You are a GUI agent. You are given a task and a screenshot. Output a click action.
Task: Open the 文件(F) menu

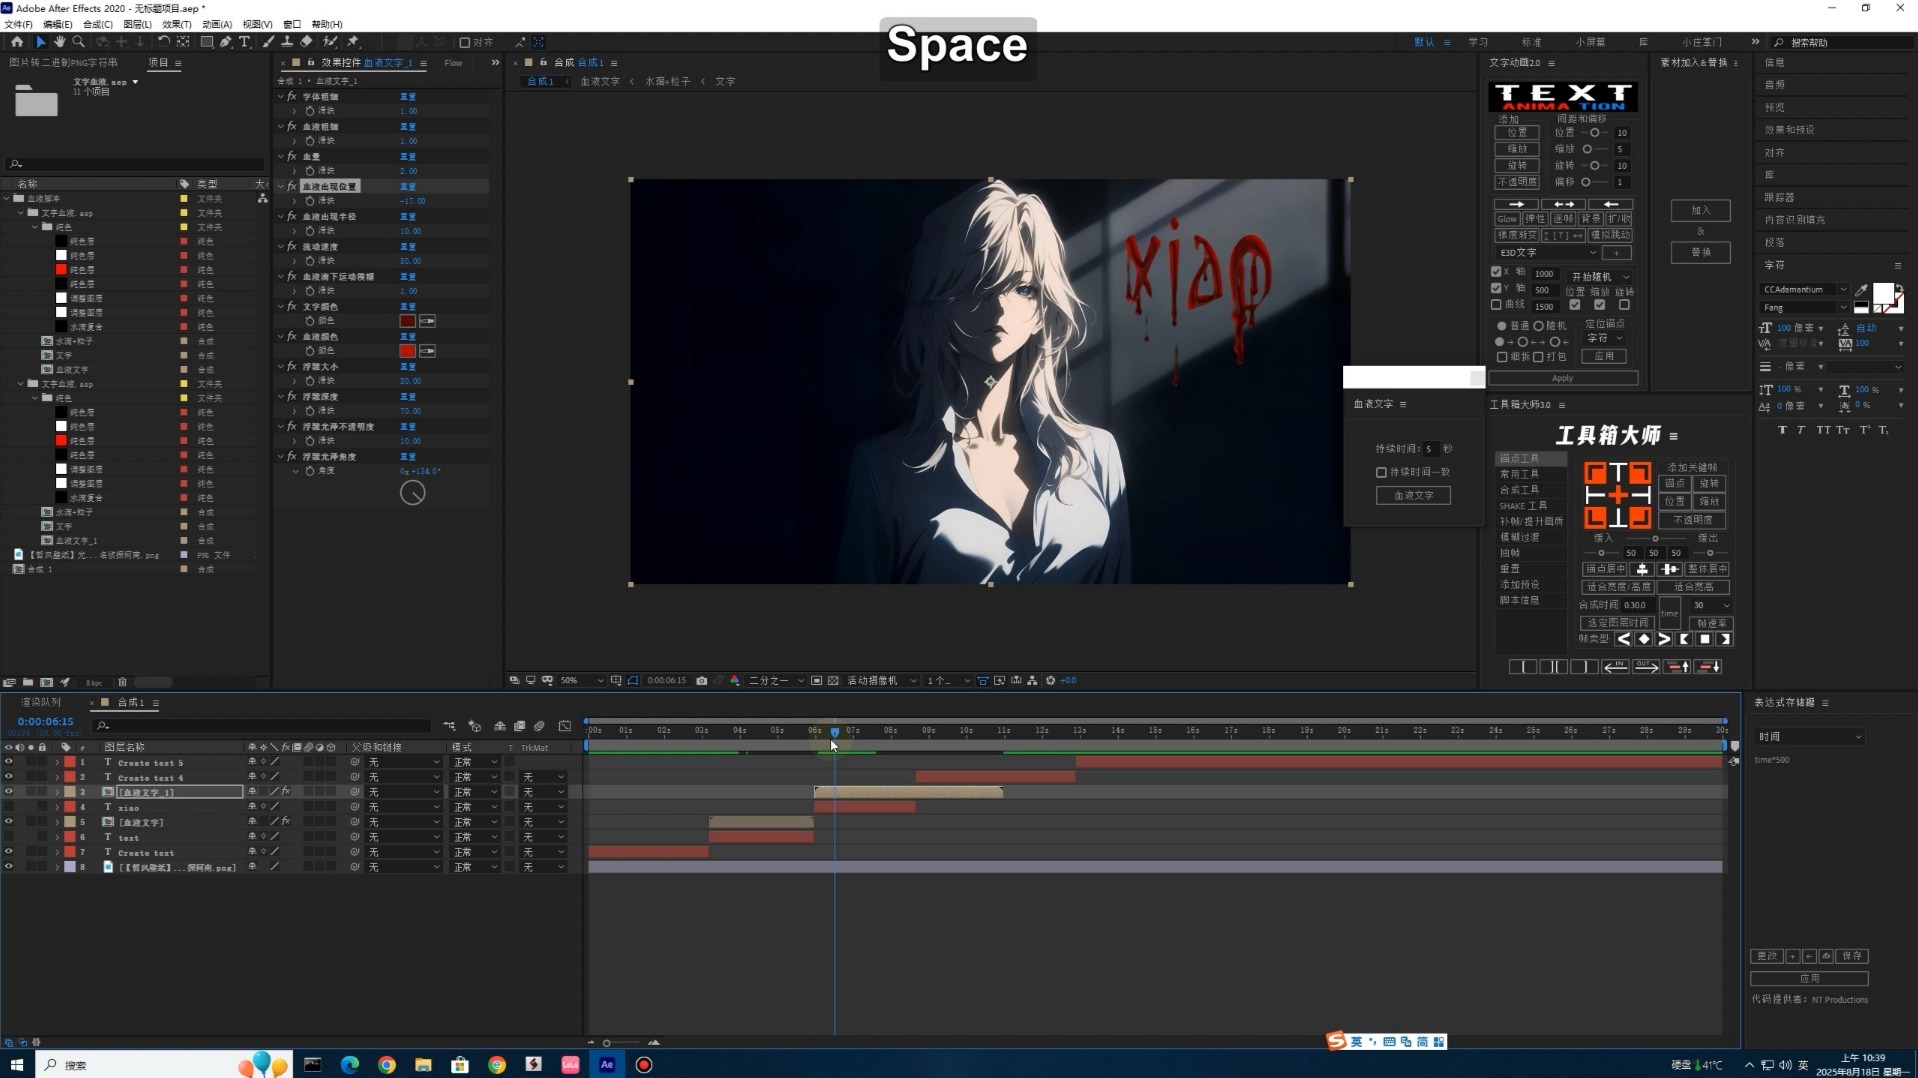(x=18, y=24)
